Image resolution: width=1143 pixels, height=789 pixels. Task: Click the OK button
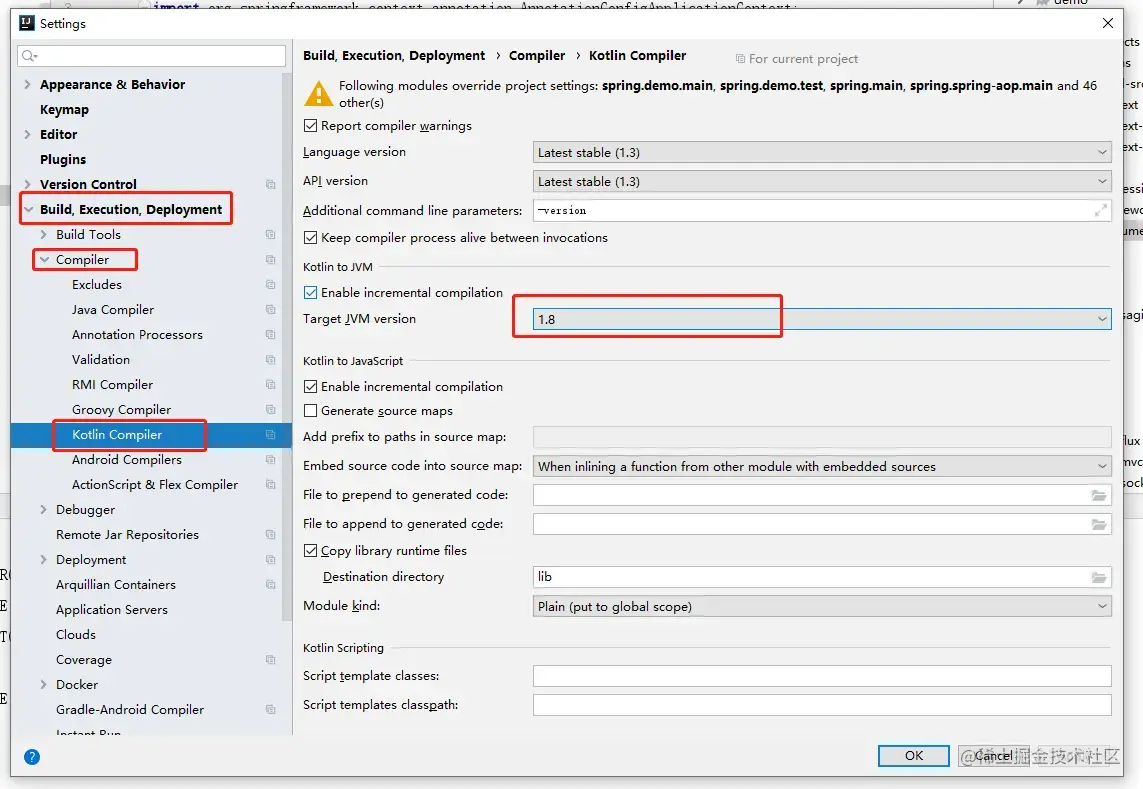913,756
